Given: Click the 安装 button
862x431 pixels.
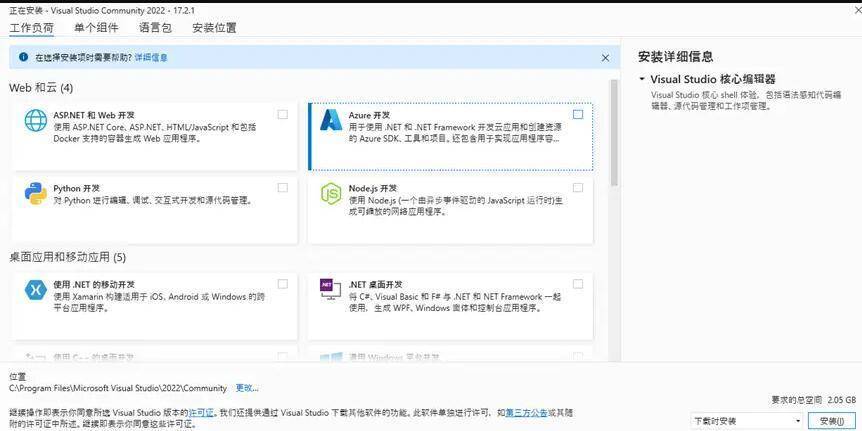Looking at the screenshot, I should coord(832,421).
